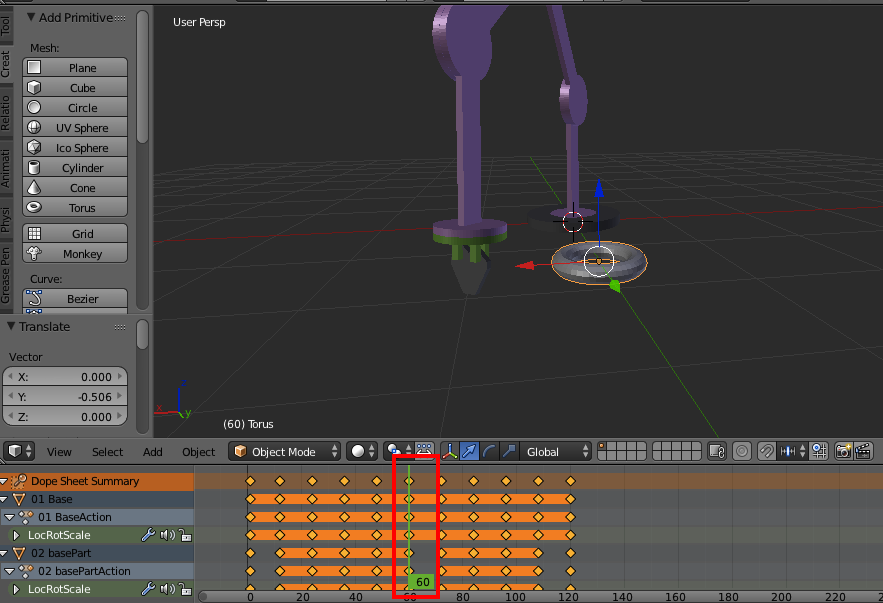The image size is (883, 603).
Task: Click the second scene layer grid block
Action: pyautogui.click(x=676, y=452)
